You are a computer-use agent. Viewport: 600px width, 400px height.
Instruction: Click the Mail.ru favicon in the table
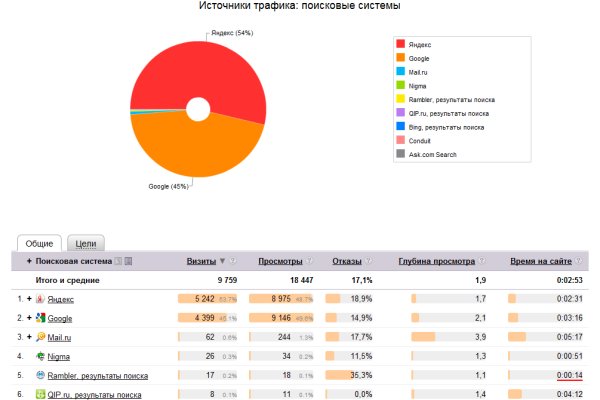[40, 337]
